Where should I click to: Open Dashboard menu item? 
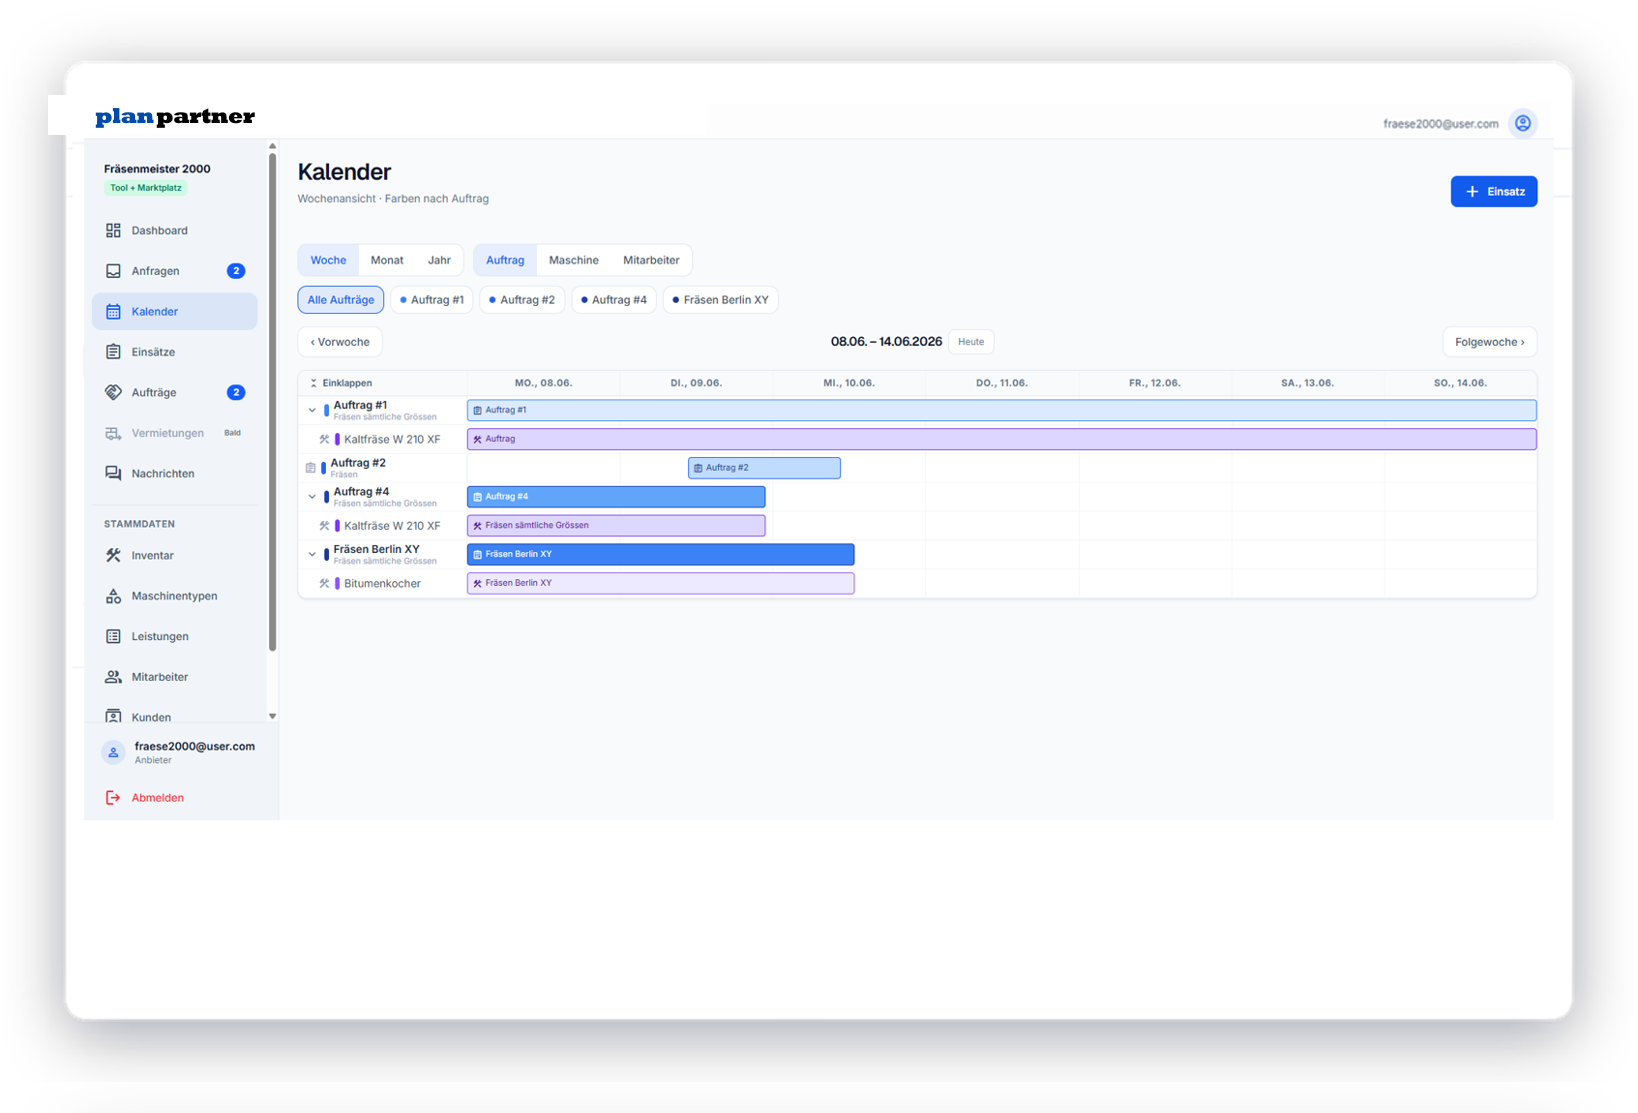175,230
